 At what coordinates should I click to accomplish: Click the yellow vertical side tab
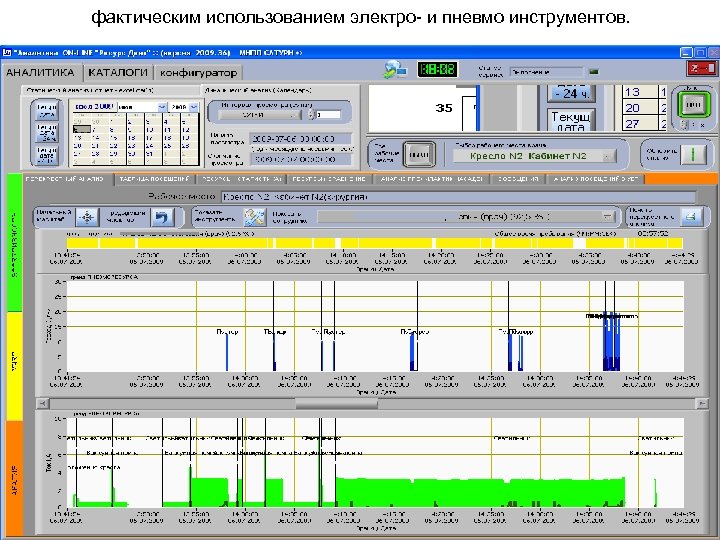(14, 366)
